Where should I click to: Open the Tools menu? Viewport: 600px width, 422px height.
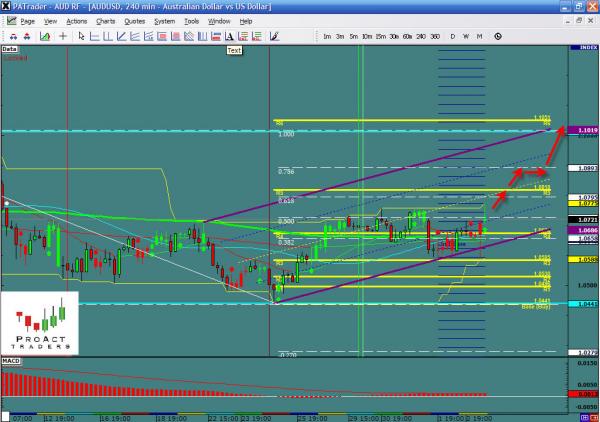[x=193, y=20]
